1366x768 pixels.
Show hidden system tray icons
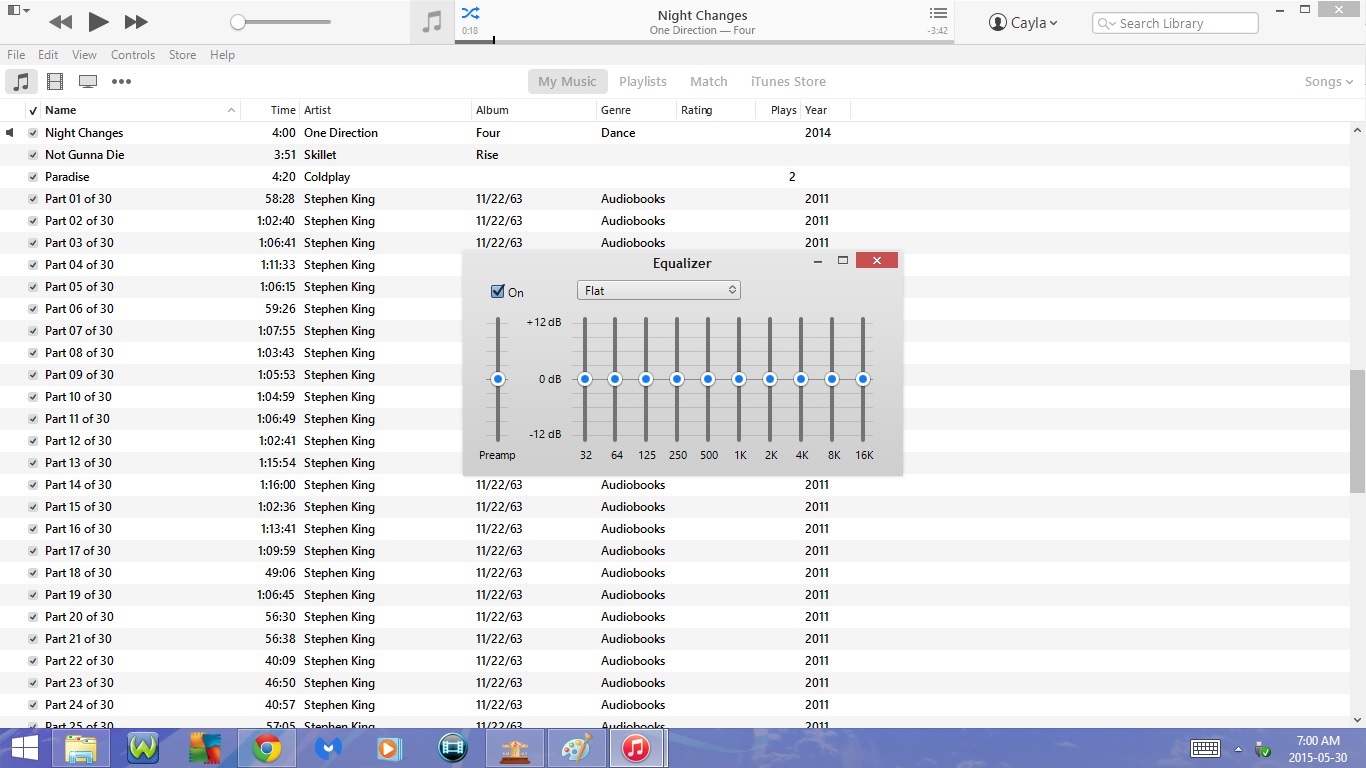click(1238, 749)
